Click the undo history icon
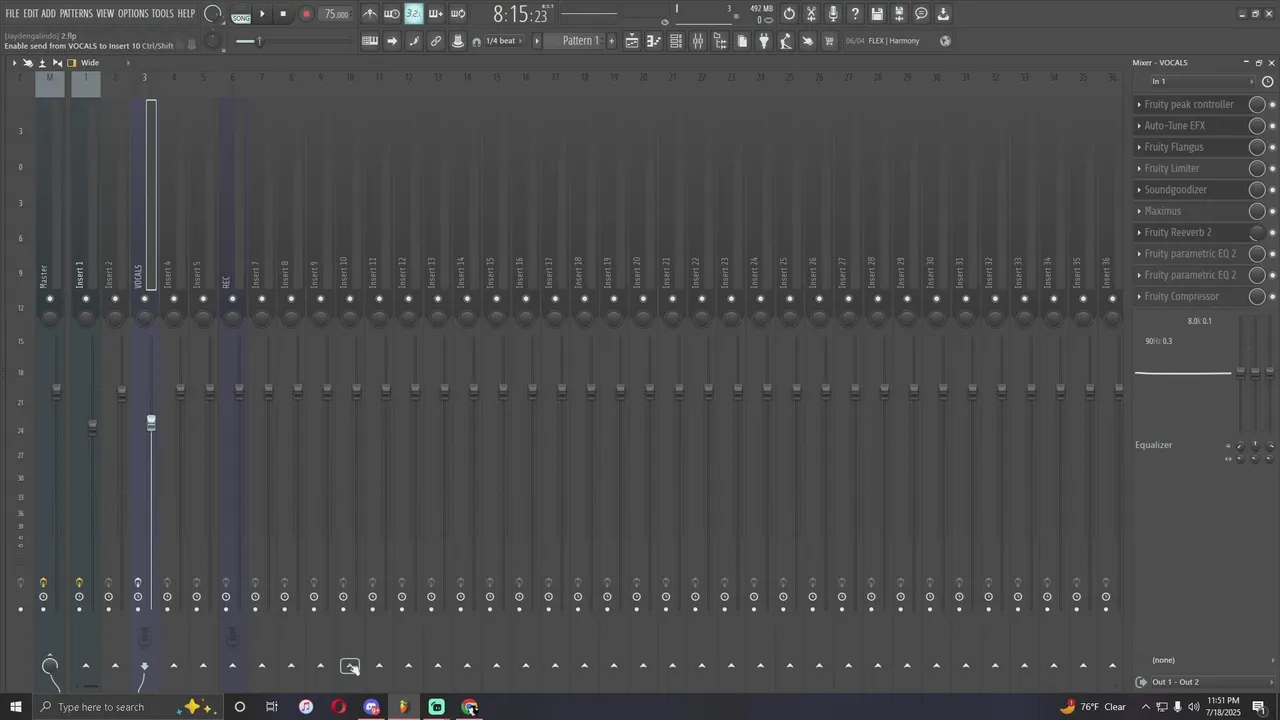 point(789,14)
